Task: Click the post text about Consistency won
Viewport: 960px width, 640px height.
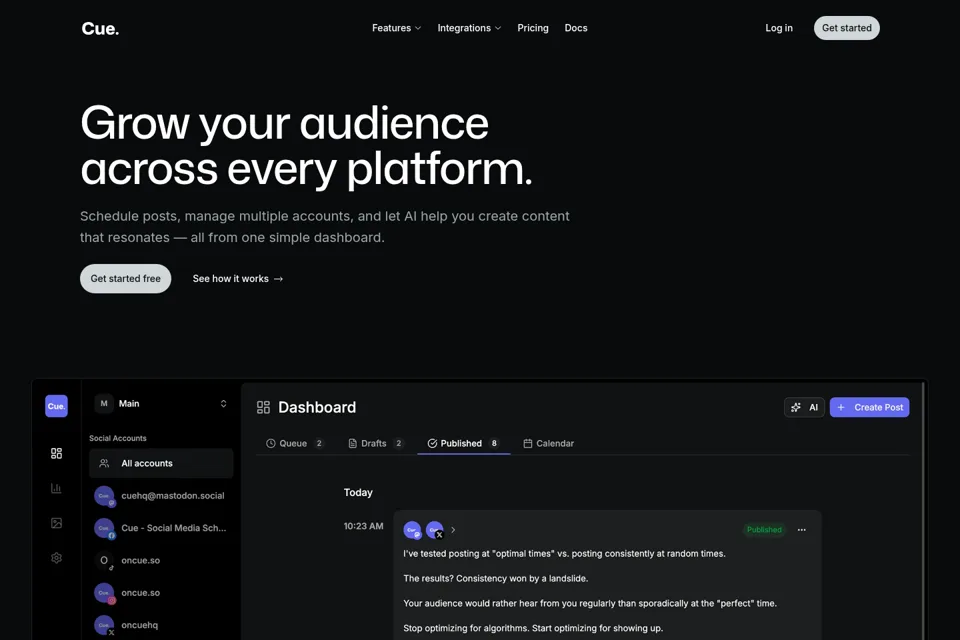Action: pyautogui.click(x=495, y=579)
